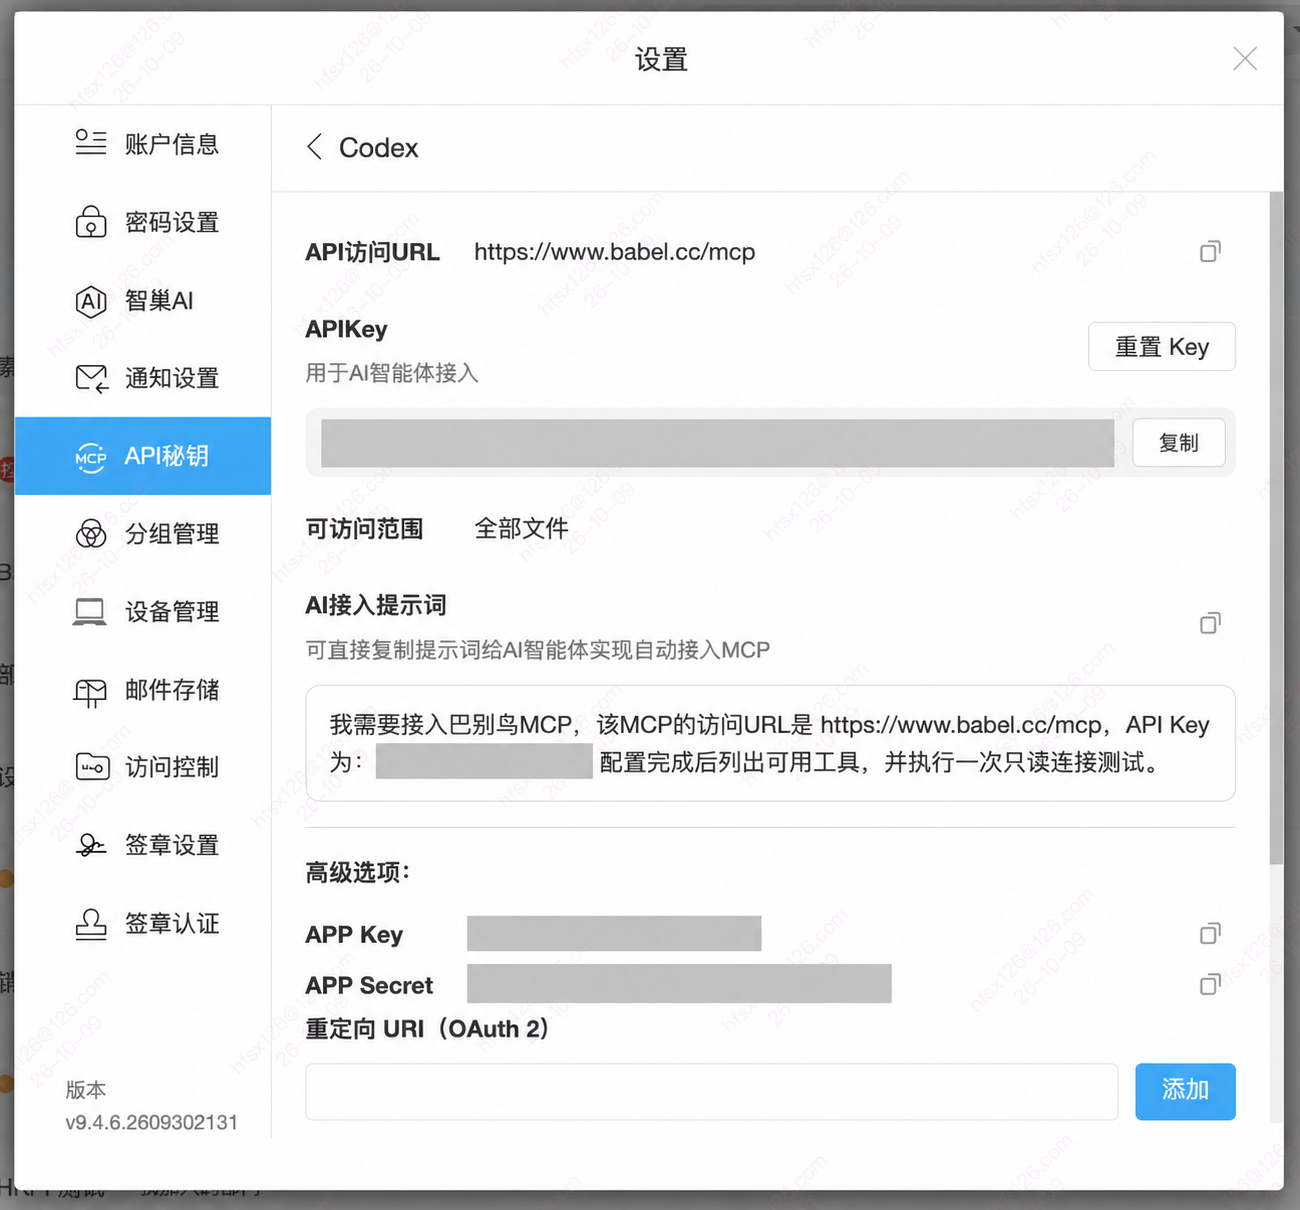Image resolution: width=1300 pixels, height=1210 pixels.
Task: Click the 可访问范围 label
Action: click(364, 528)
